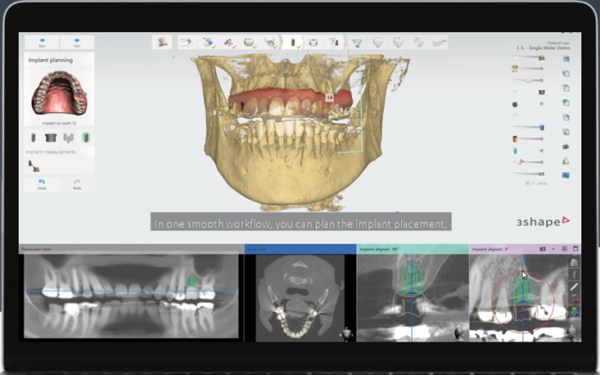The image size is (600, 375).
Task: Choose the single implant icon
Action: [x=33, y=137]
